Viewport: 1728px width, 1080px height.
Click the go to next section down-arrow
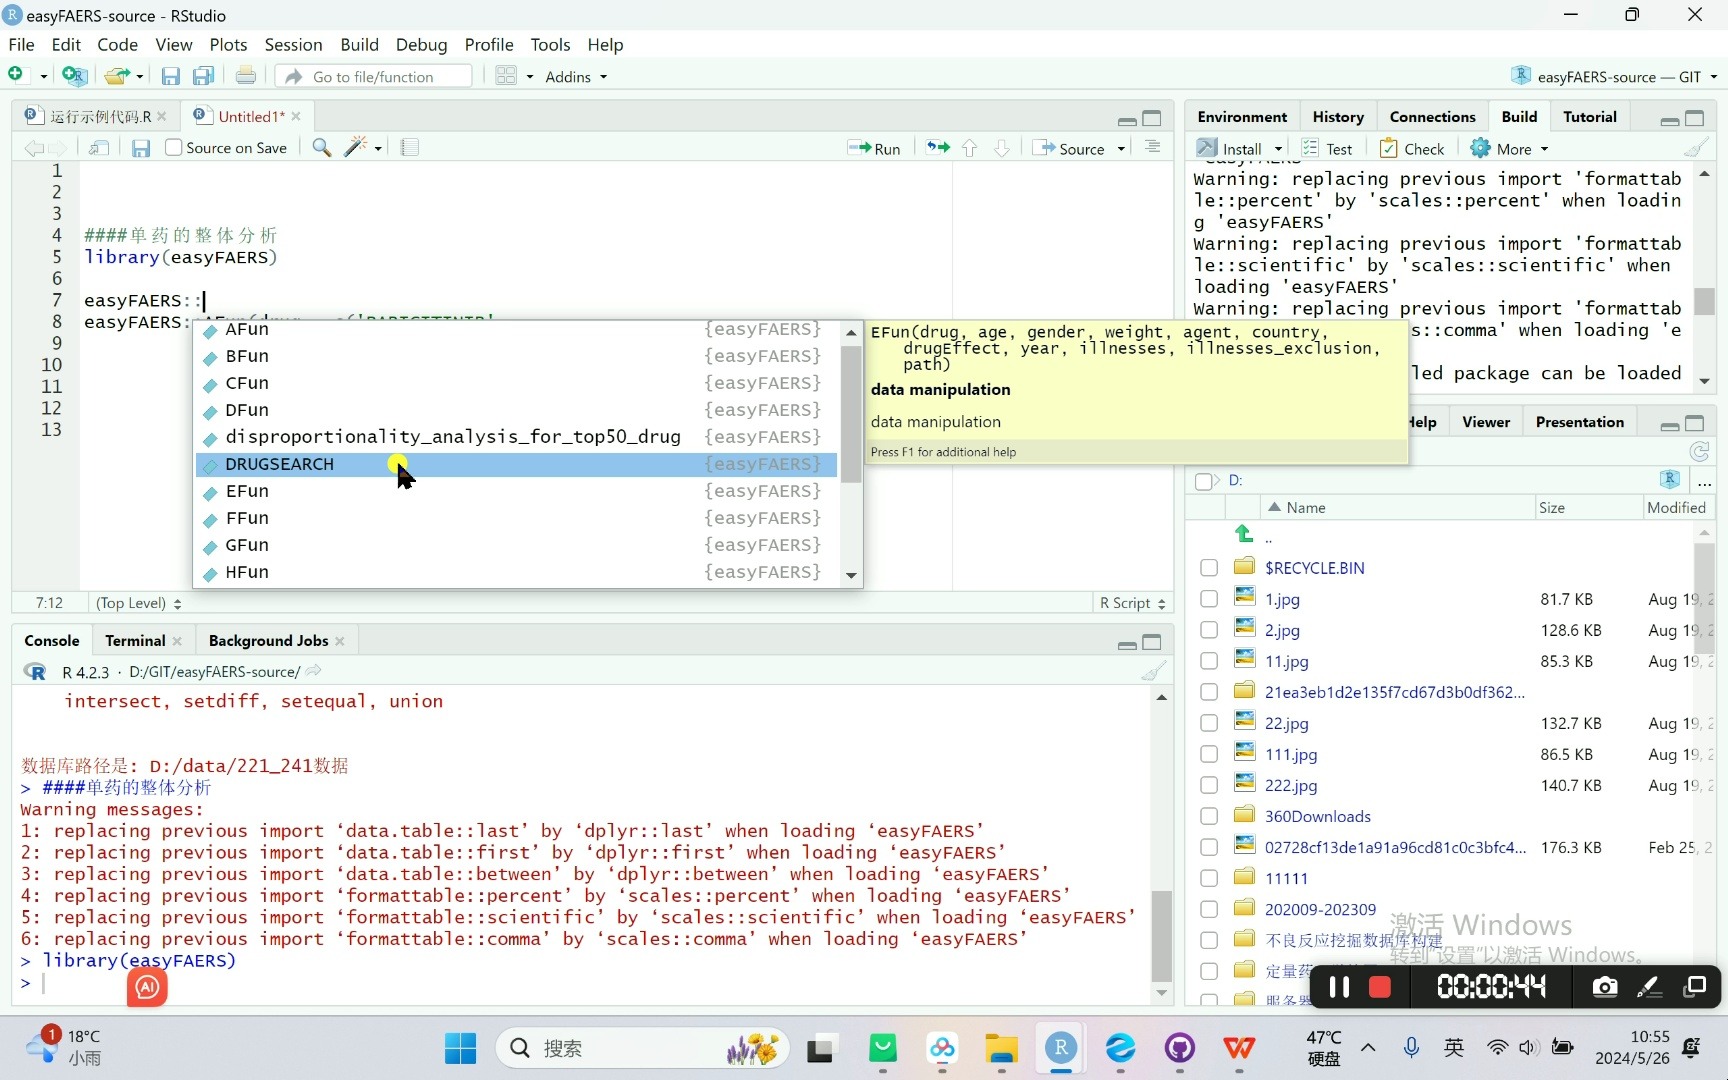[x=1002, y=148]
